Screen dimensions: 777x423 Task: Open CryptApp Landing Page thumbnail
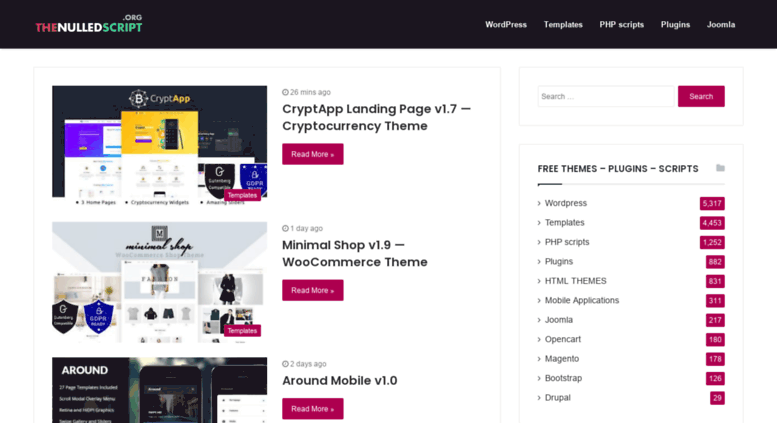pyautogui.click(x=159, y=146)
